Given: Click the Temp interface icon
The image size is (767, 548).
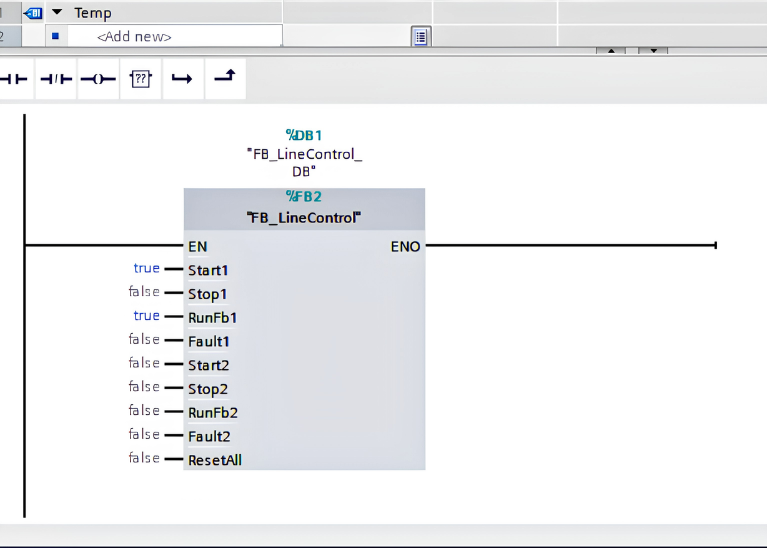Looking at the screenshot, I should (33, 13).
